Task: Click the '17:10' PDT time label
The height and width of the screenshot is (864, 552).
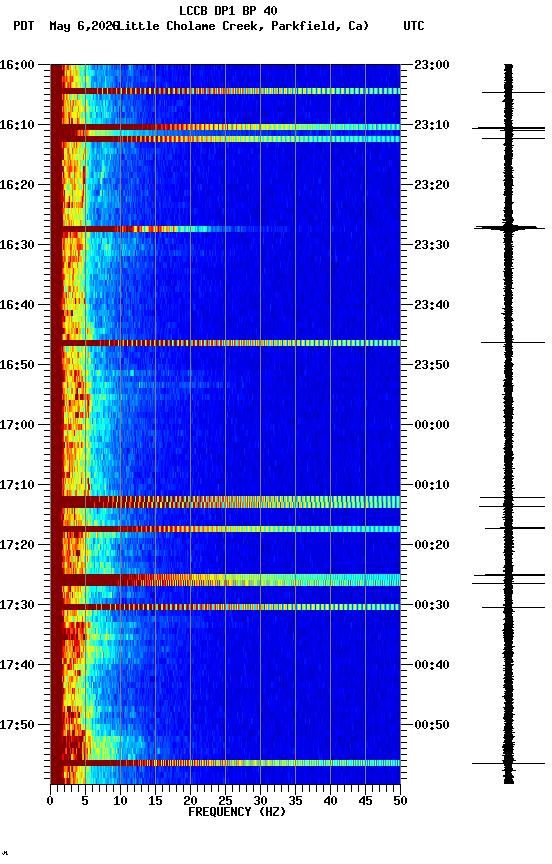Action: pos(17,485)
